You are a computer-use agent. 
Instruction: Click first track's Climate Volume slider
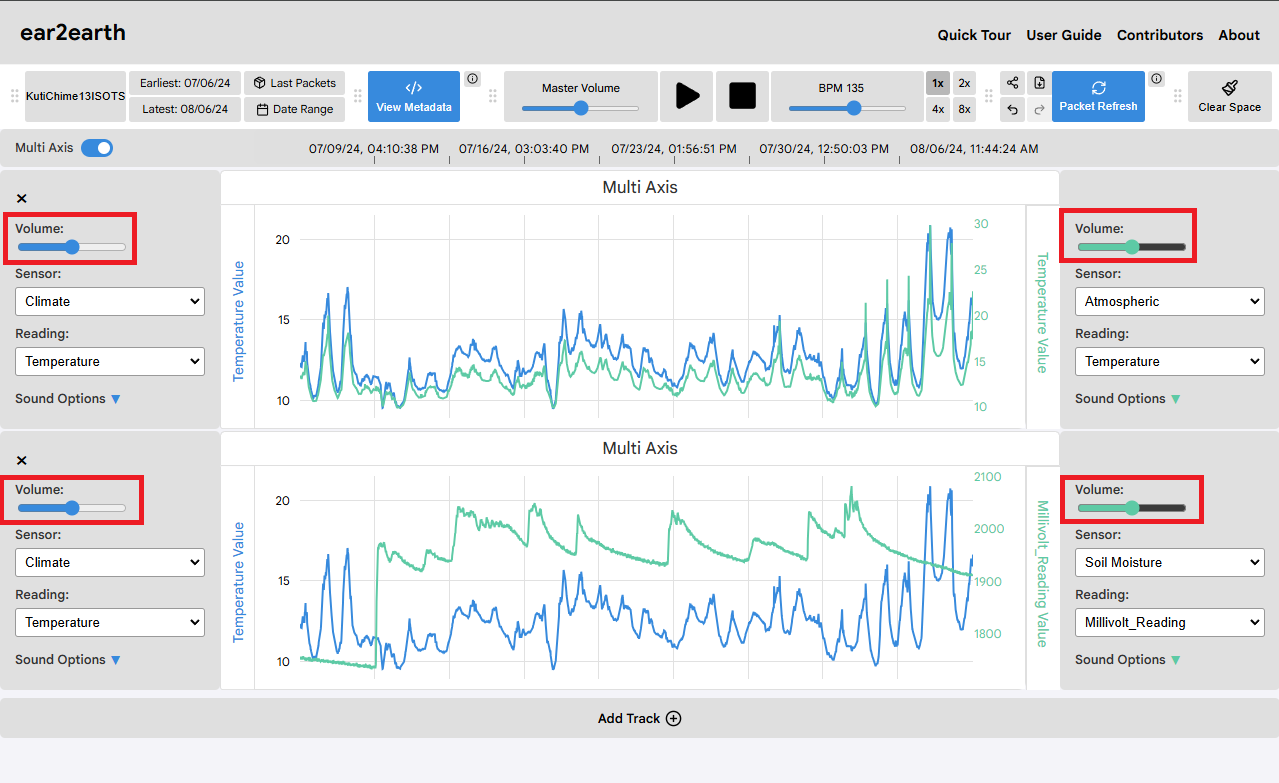[x=72, y=247]
